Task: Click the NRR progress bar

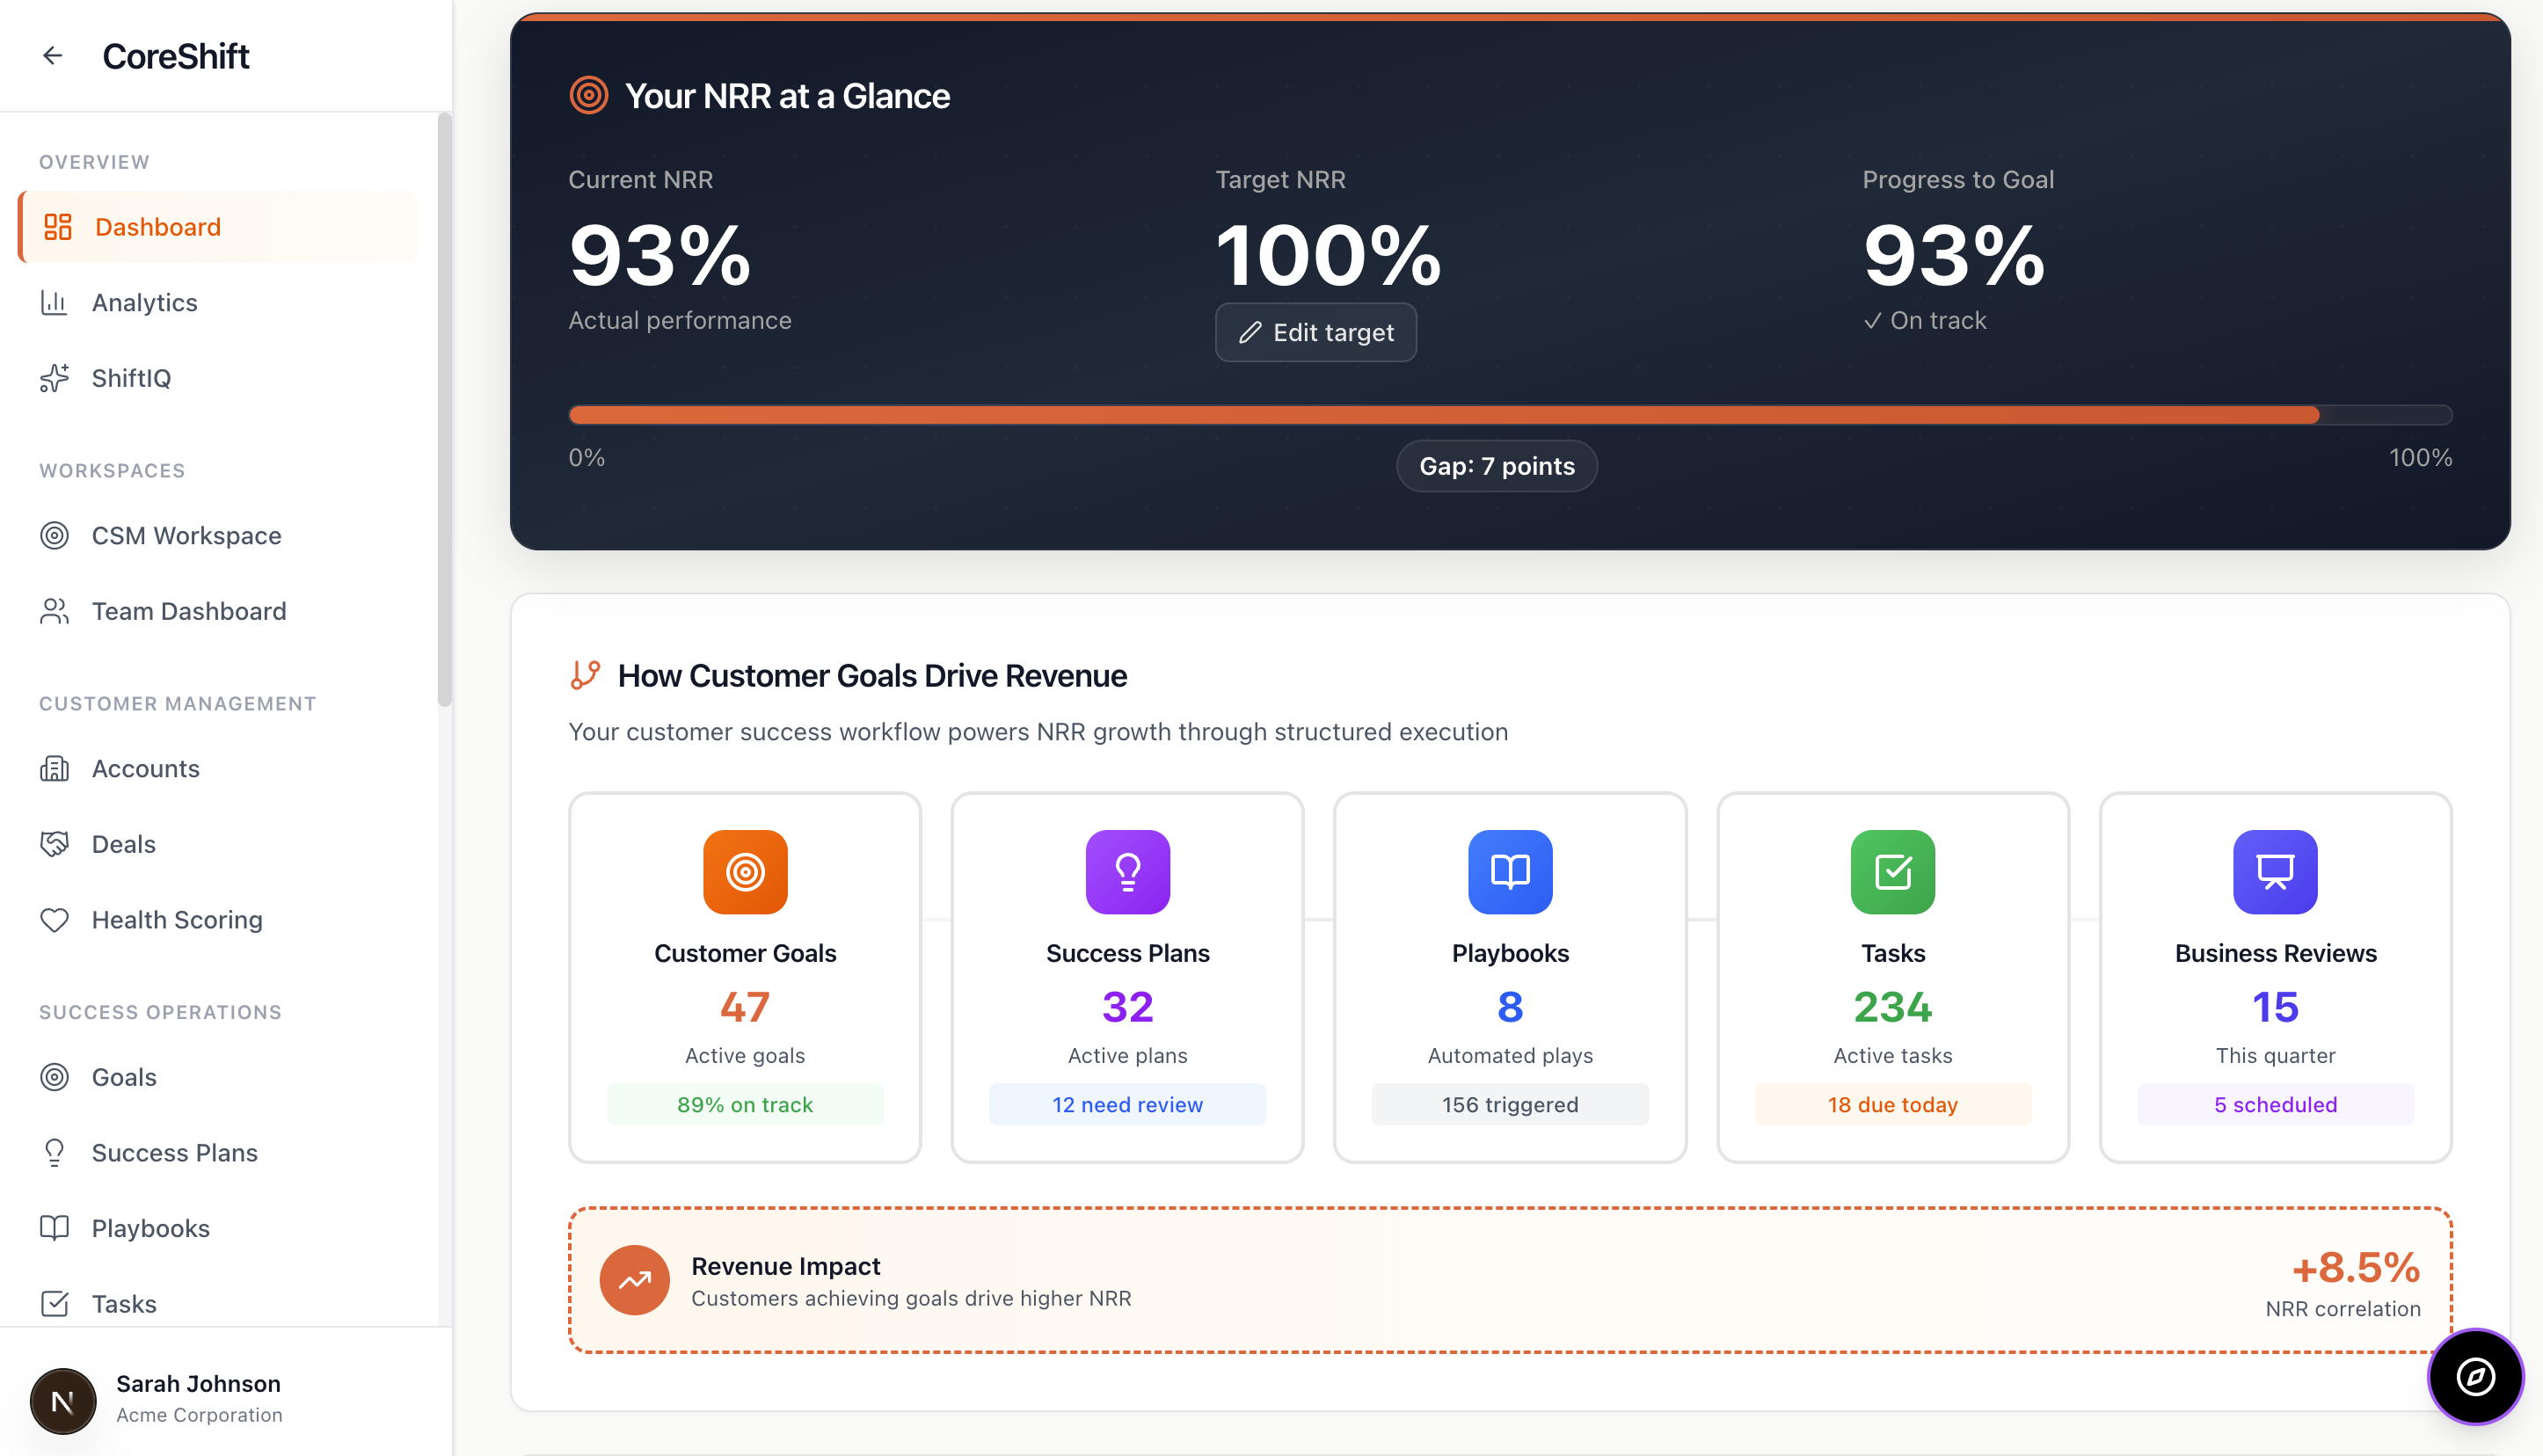Action: click(x=1509, y=415)
